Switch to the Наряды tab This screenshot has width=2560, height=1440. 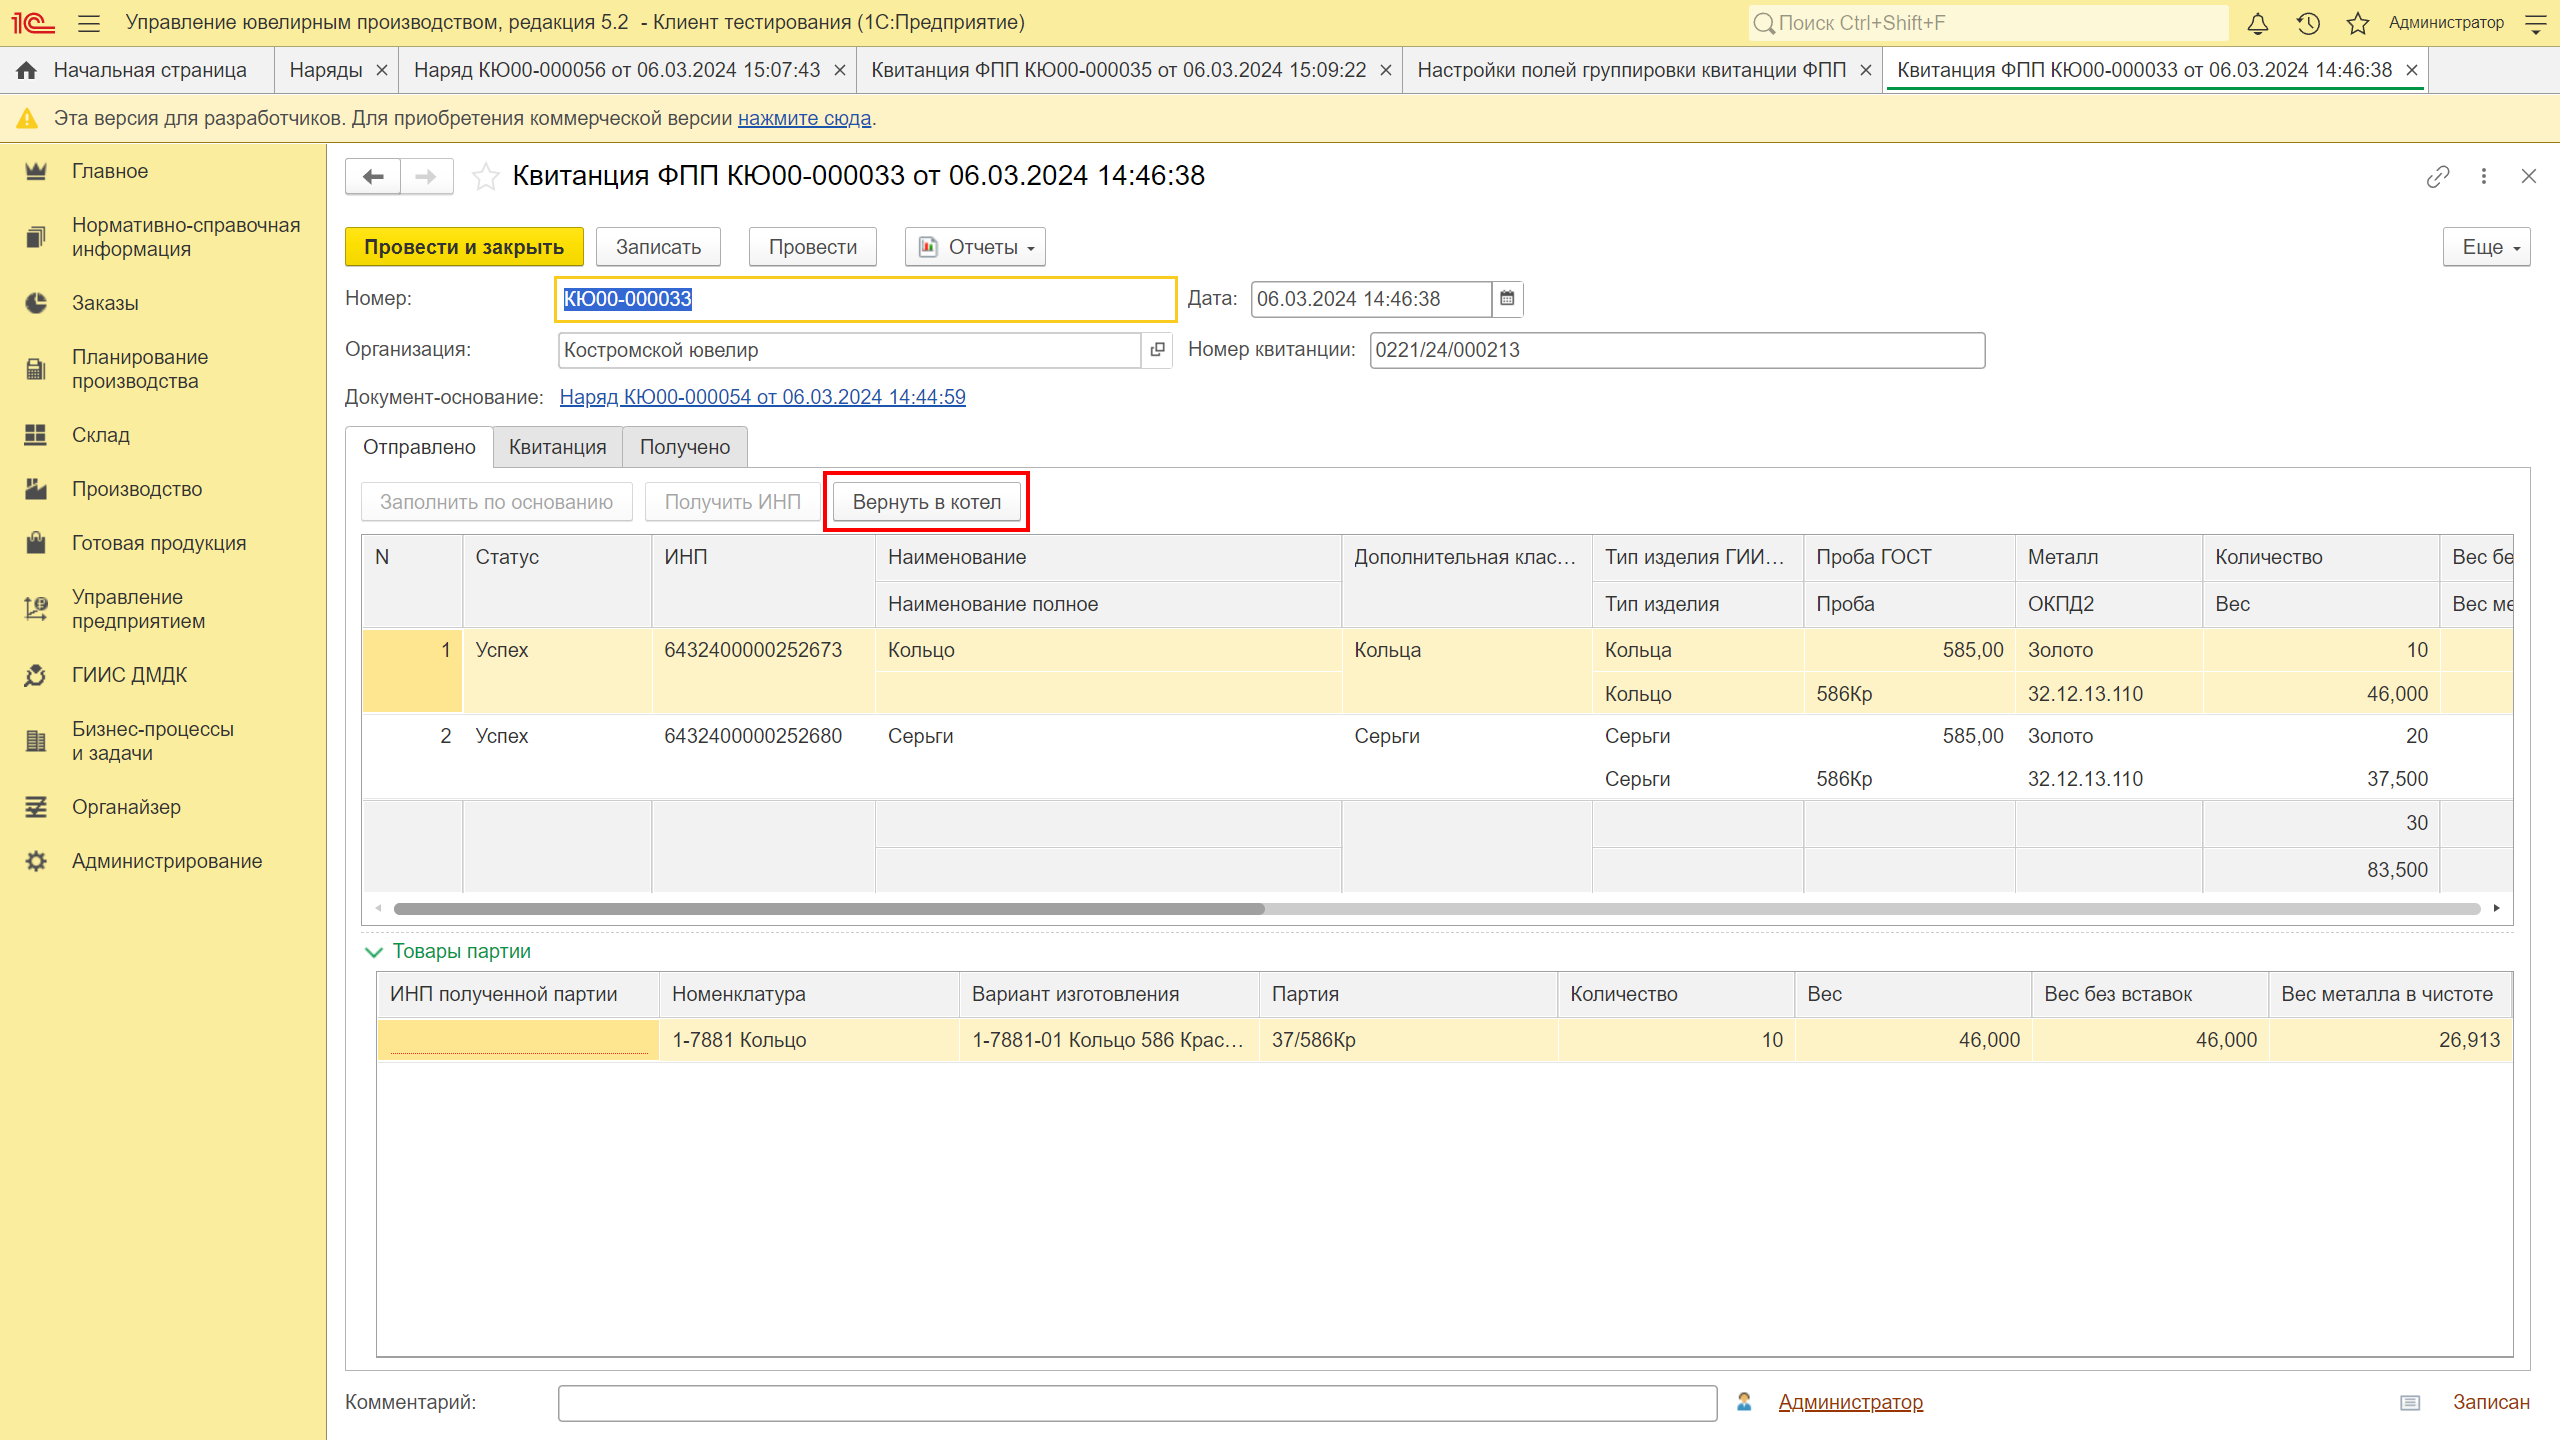tap(326, 70)
